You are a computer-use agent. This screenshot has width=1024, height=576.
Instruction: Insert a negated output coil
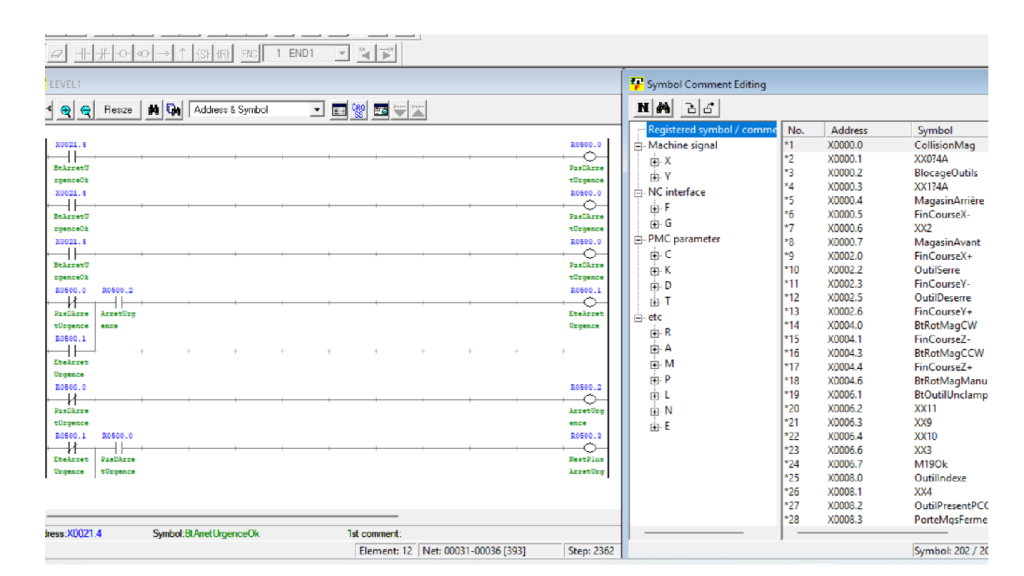coord(143,54)
